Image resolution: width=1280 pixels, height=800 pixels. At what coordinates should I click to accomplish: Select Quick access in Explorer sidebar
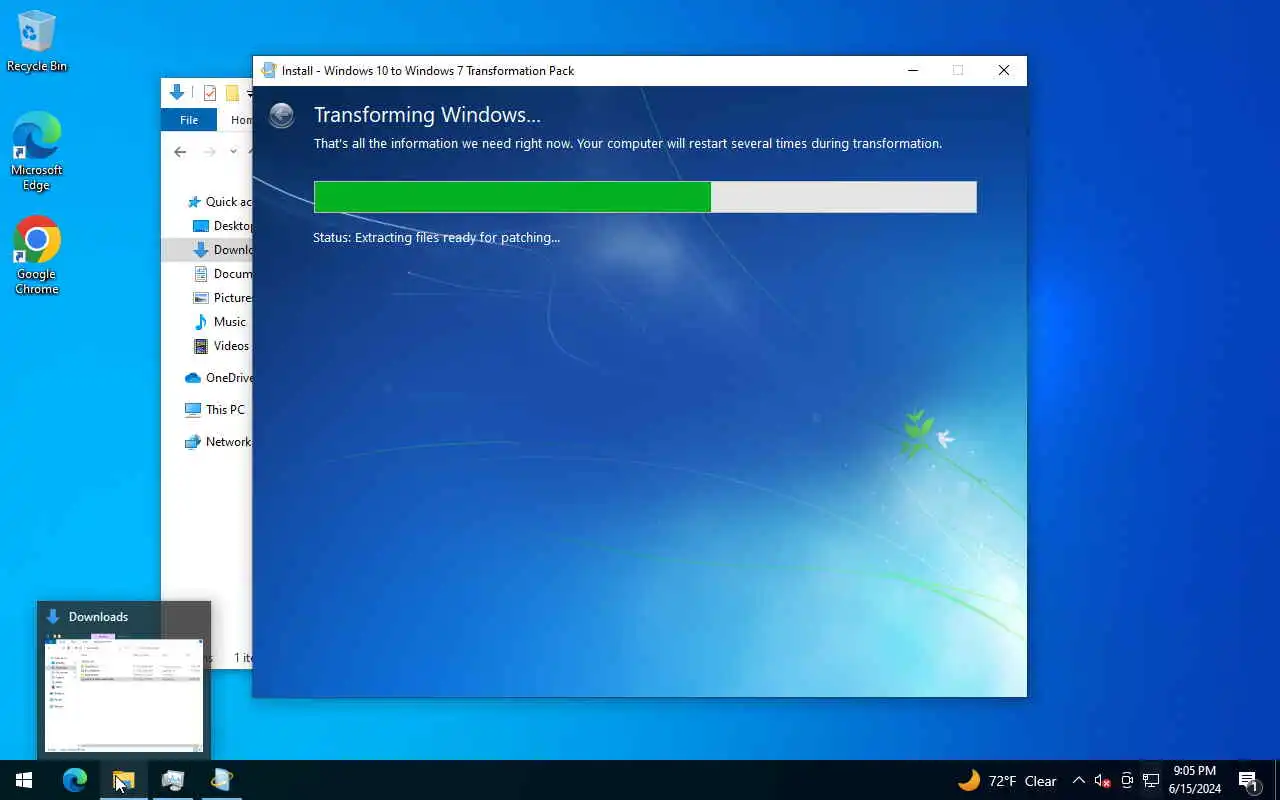[218, 201]
